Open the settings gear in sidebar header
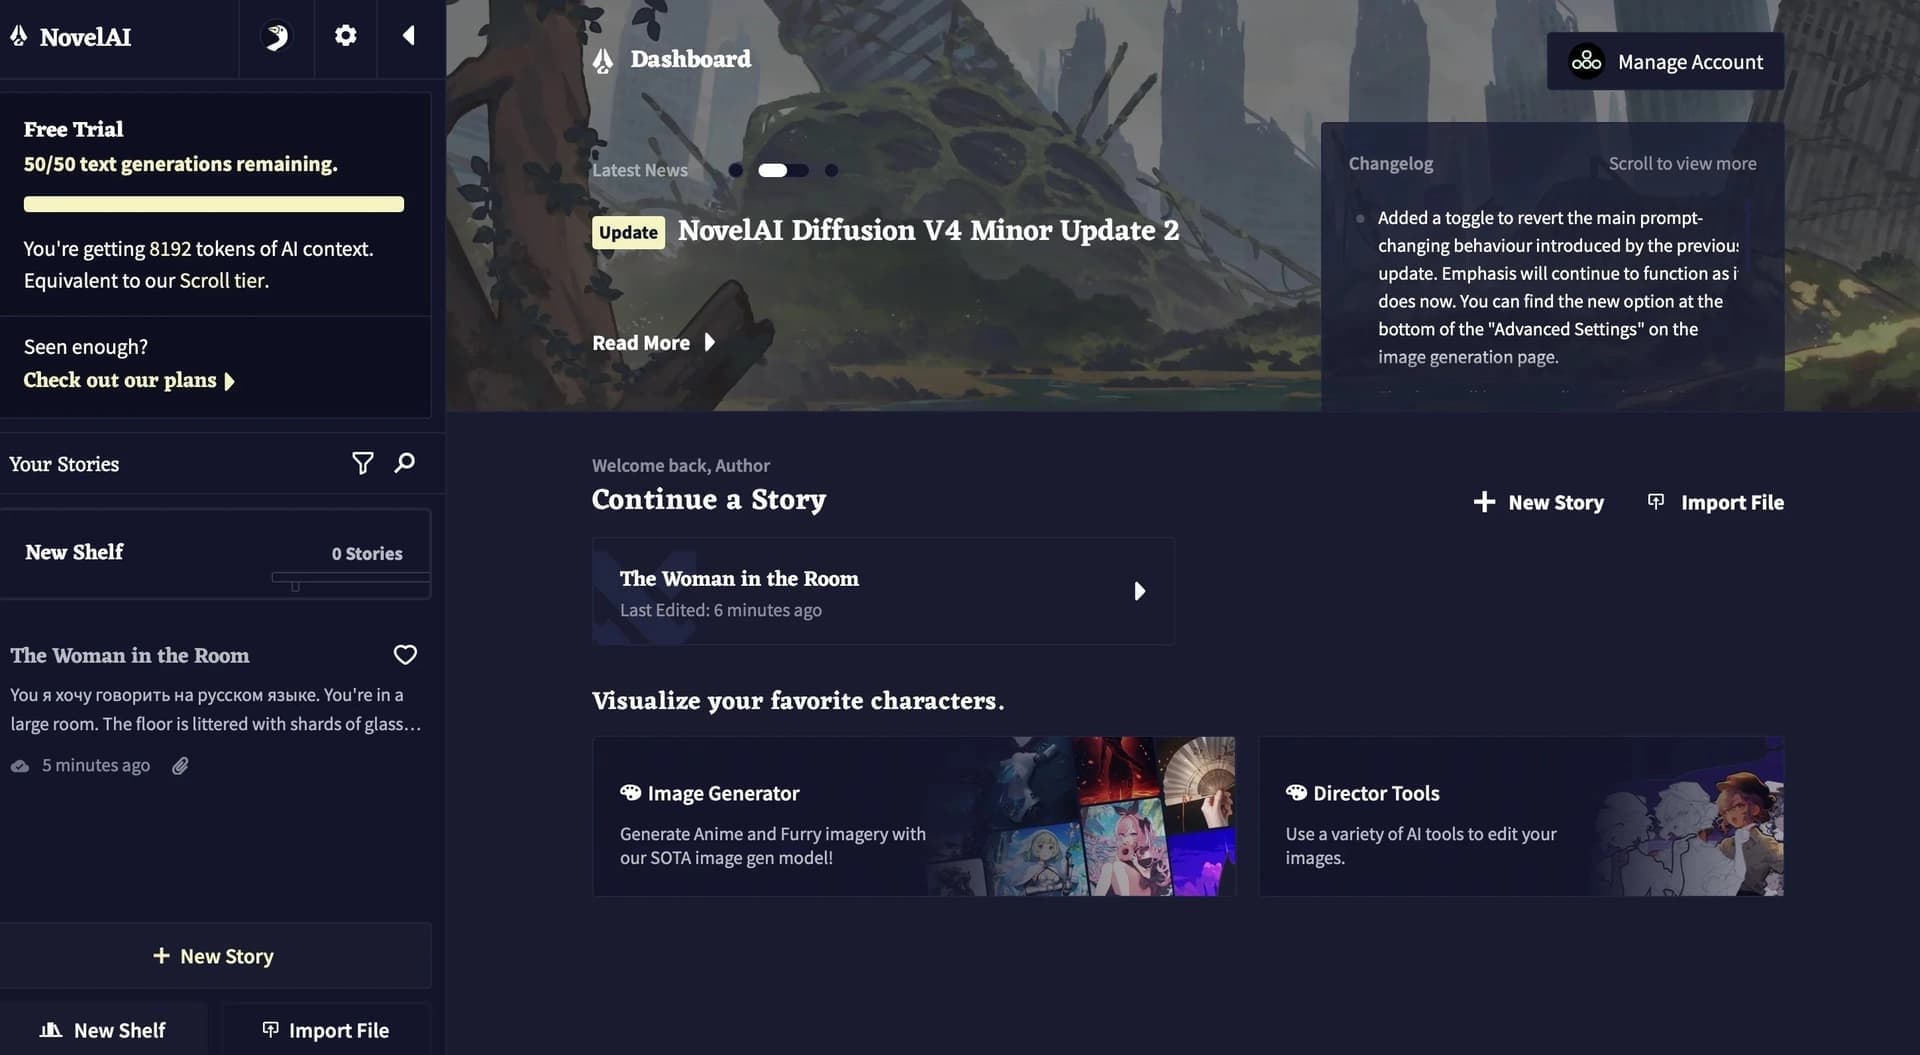 (345, 36)
